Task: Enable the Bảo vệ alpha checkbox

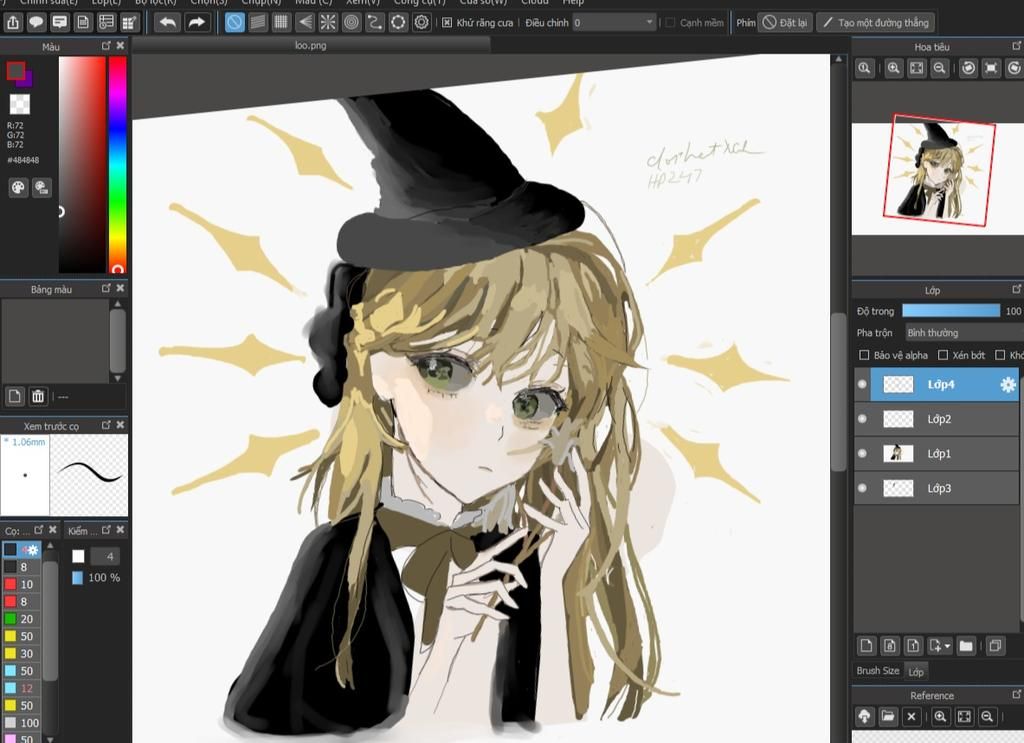Action: coord(864,355)
